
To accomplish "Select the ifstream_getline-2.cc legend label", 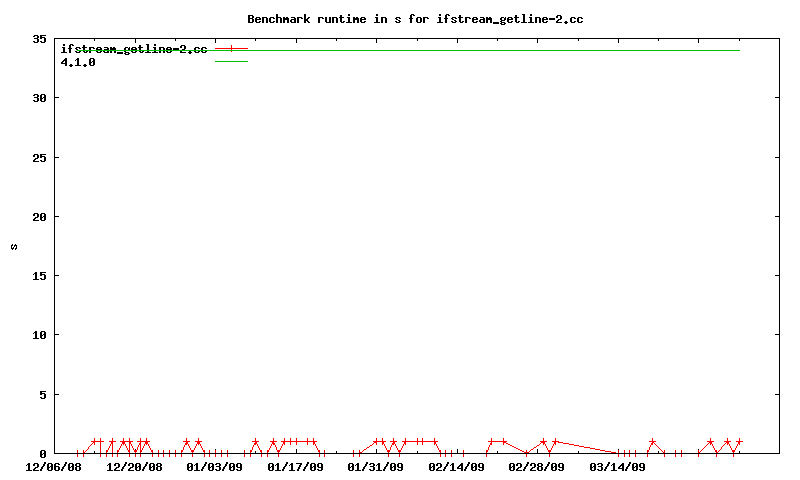I will click(x=134, y=49).
